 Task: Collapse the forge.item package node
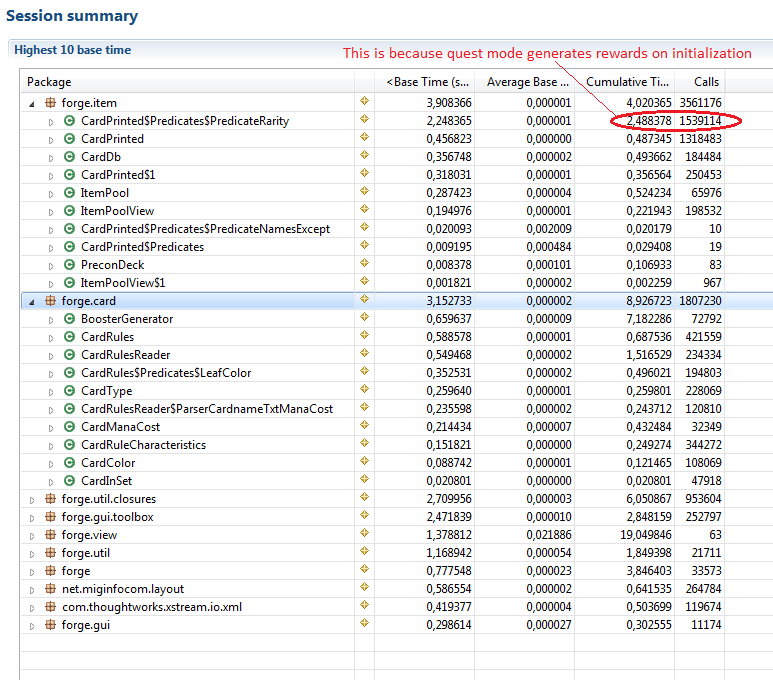click(32, 103)
